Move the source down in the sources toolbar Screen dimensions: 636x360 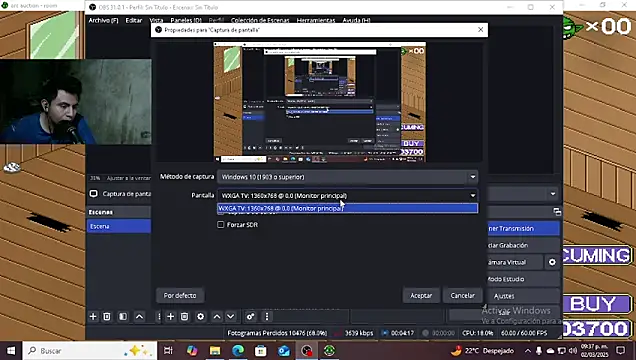230,317
